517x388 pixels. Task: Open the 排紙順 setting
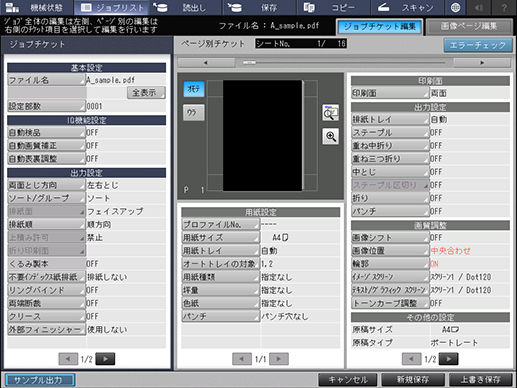(x=46, y=224)
